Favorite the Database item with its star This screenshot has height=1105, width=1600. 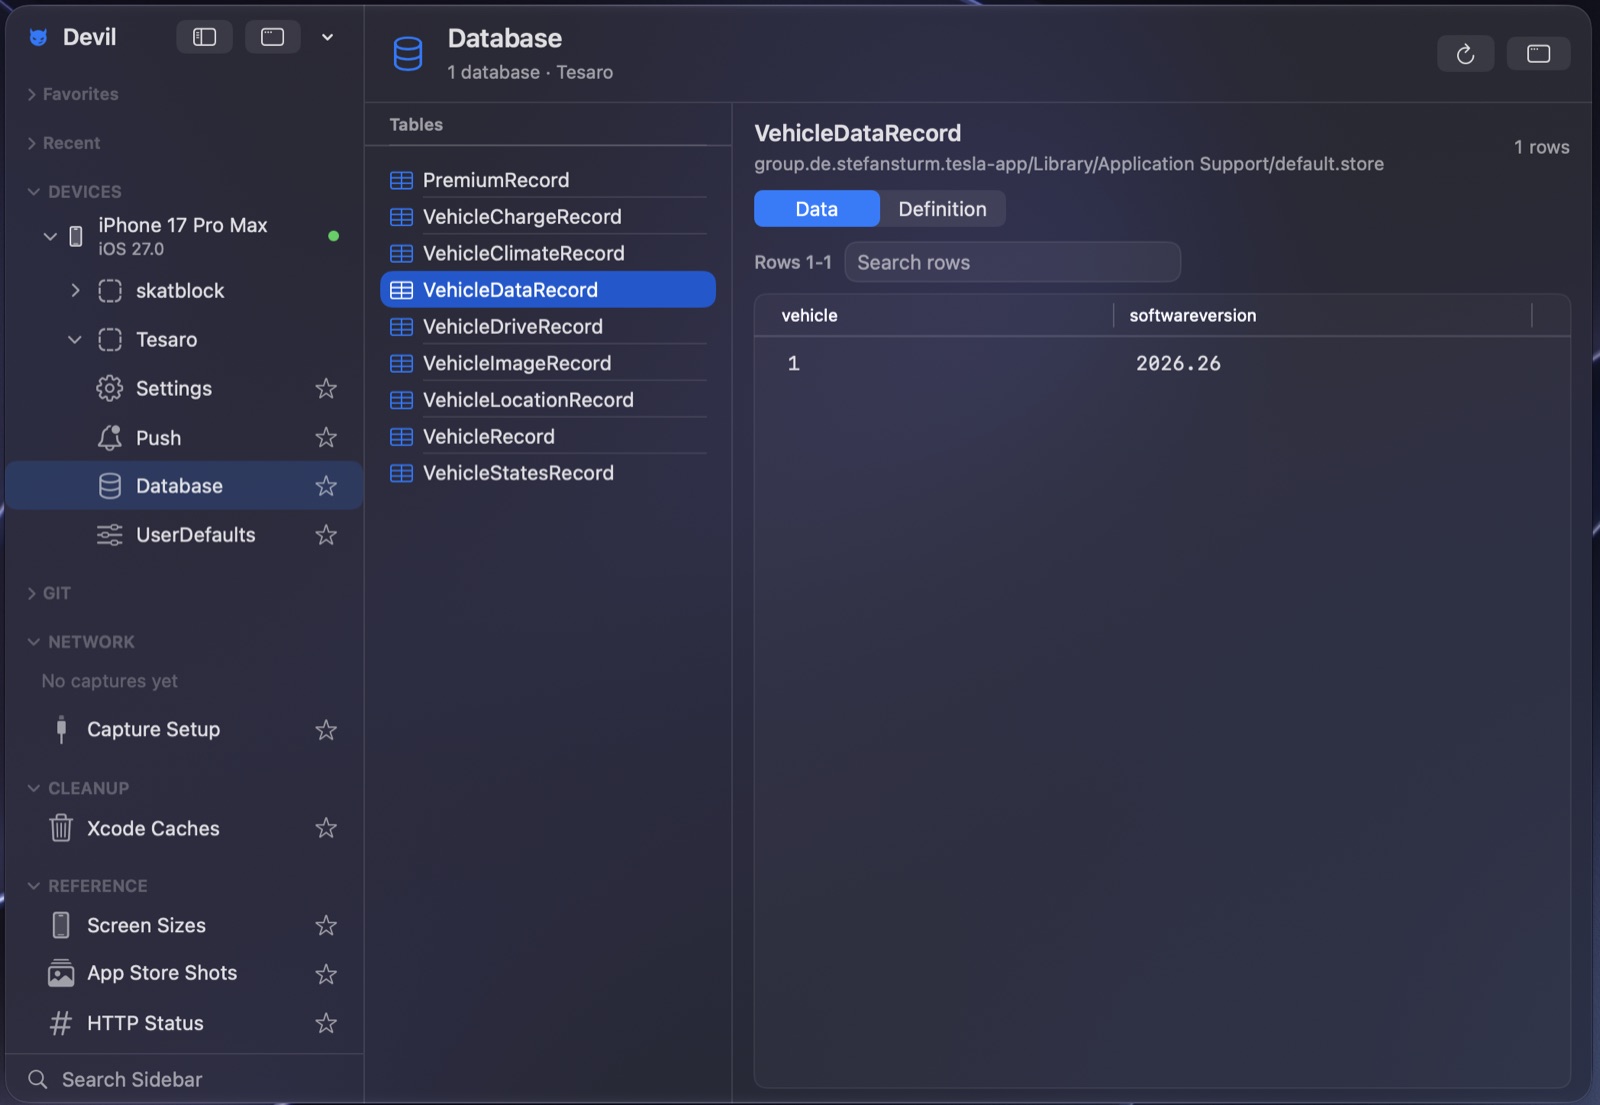tap(326, 486)
